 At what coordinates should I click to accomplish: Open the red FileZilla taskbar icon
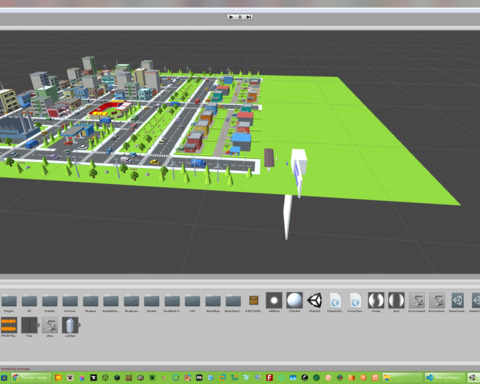pyautogui.click(x=269, y=378)
